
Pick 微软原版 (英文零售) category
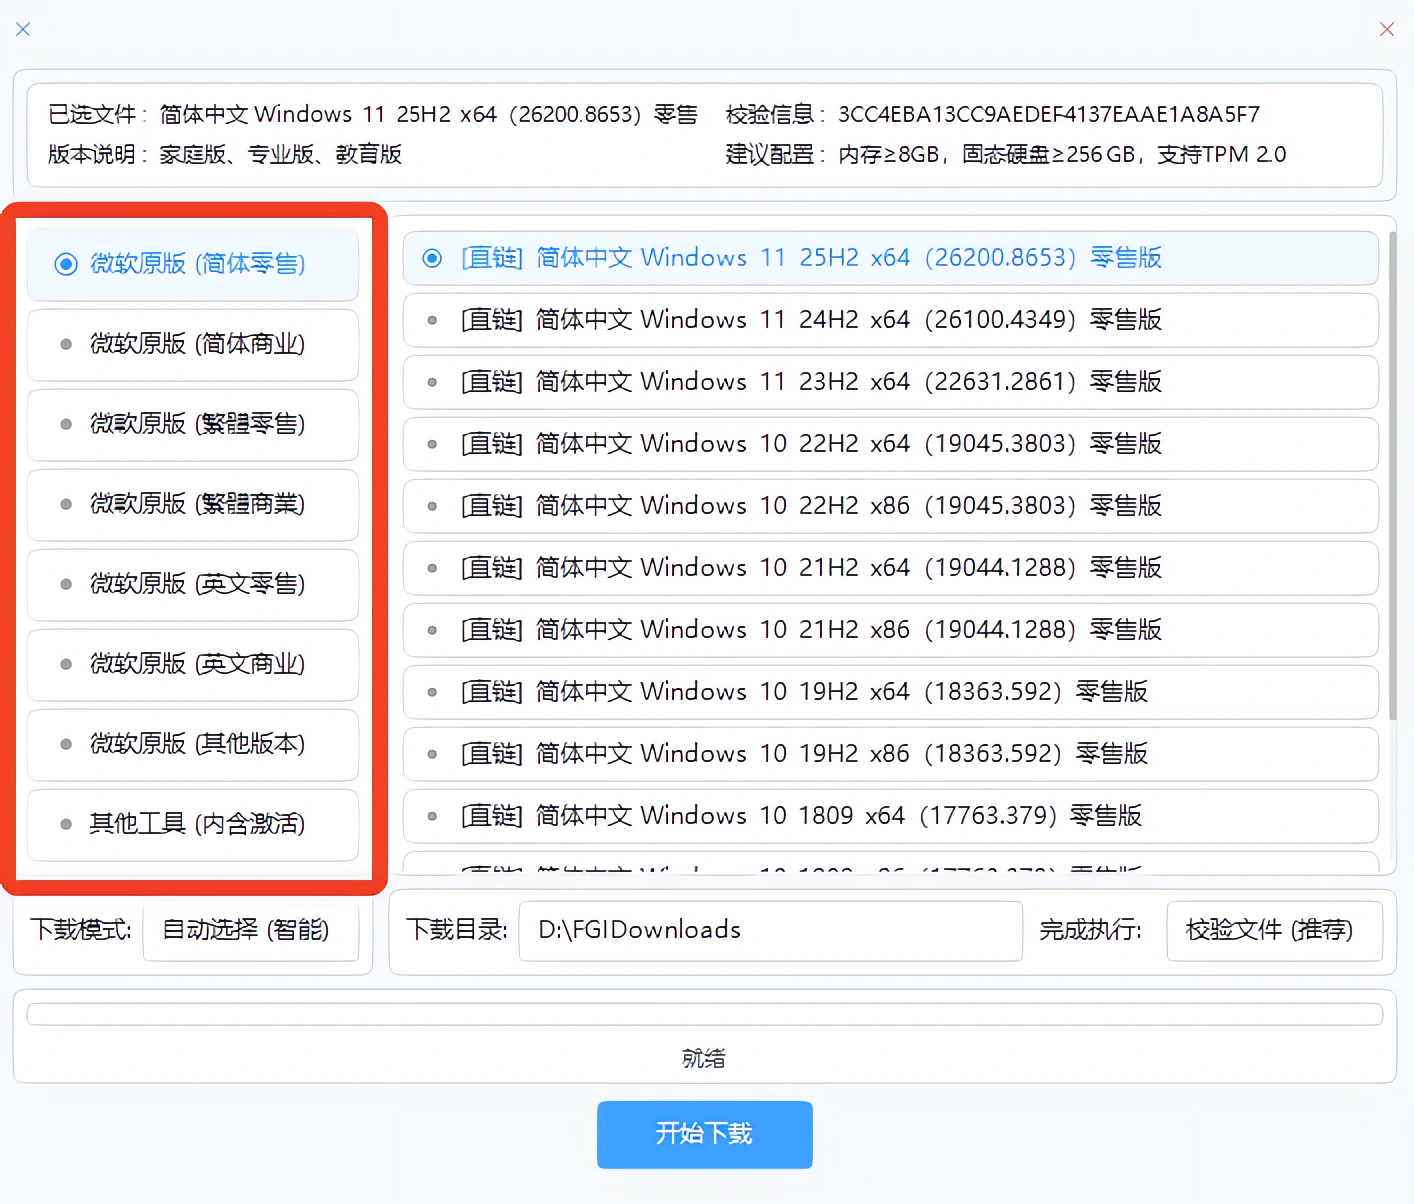point(193,585)
